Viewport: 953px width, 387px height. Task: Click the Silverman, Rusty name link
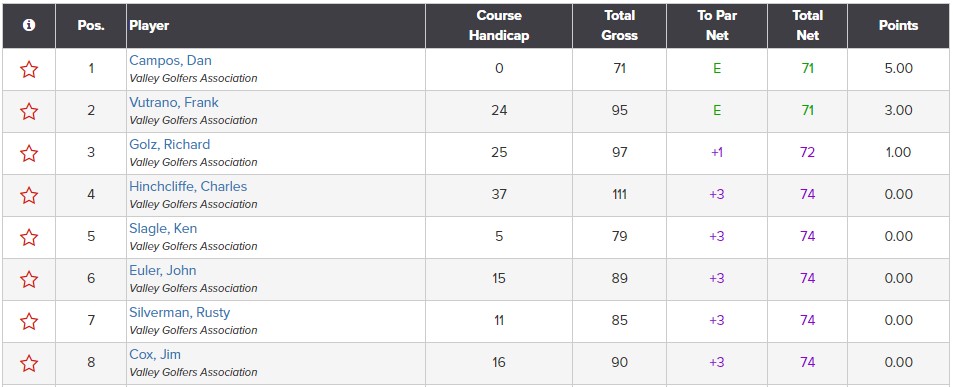tap(179, 312)
